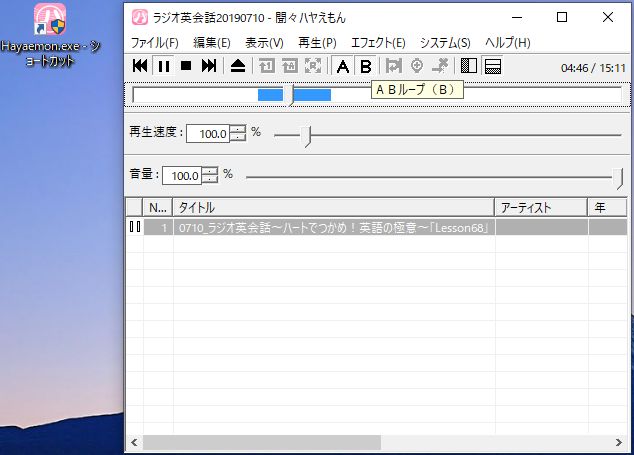
Task: Click the paused state icon in playlist row
Action: click(135, 227)
